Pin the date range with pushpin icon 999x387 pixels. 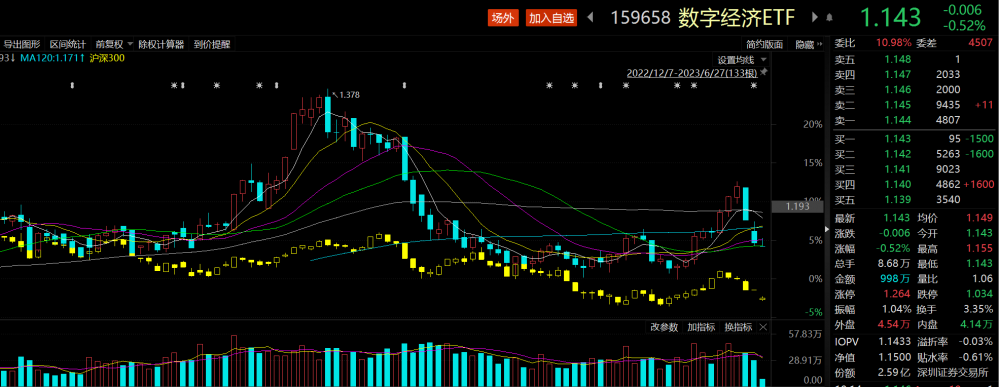tap(764, 73)
